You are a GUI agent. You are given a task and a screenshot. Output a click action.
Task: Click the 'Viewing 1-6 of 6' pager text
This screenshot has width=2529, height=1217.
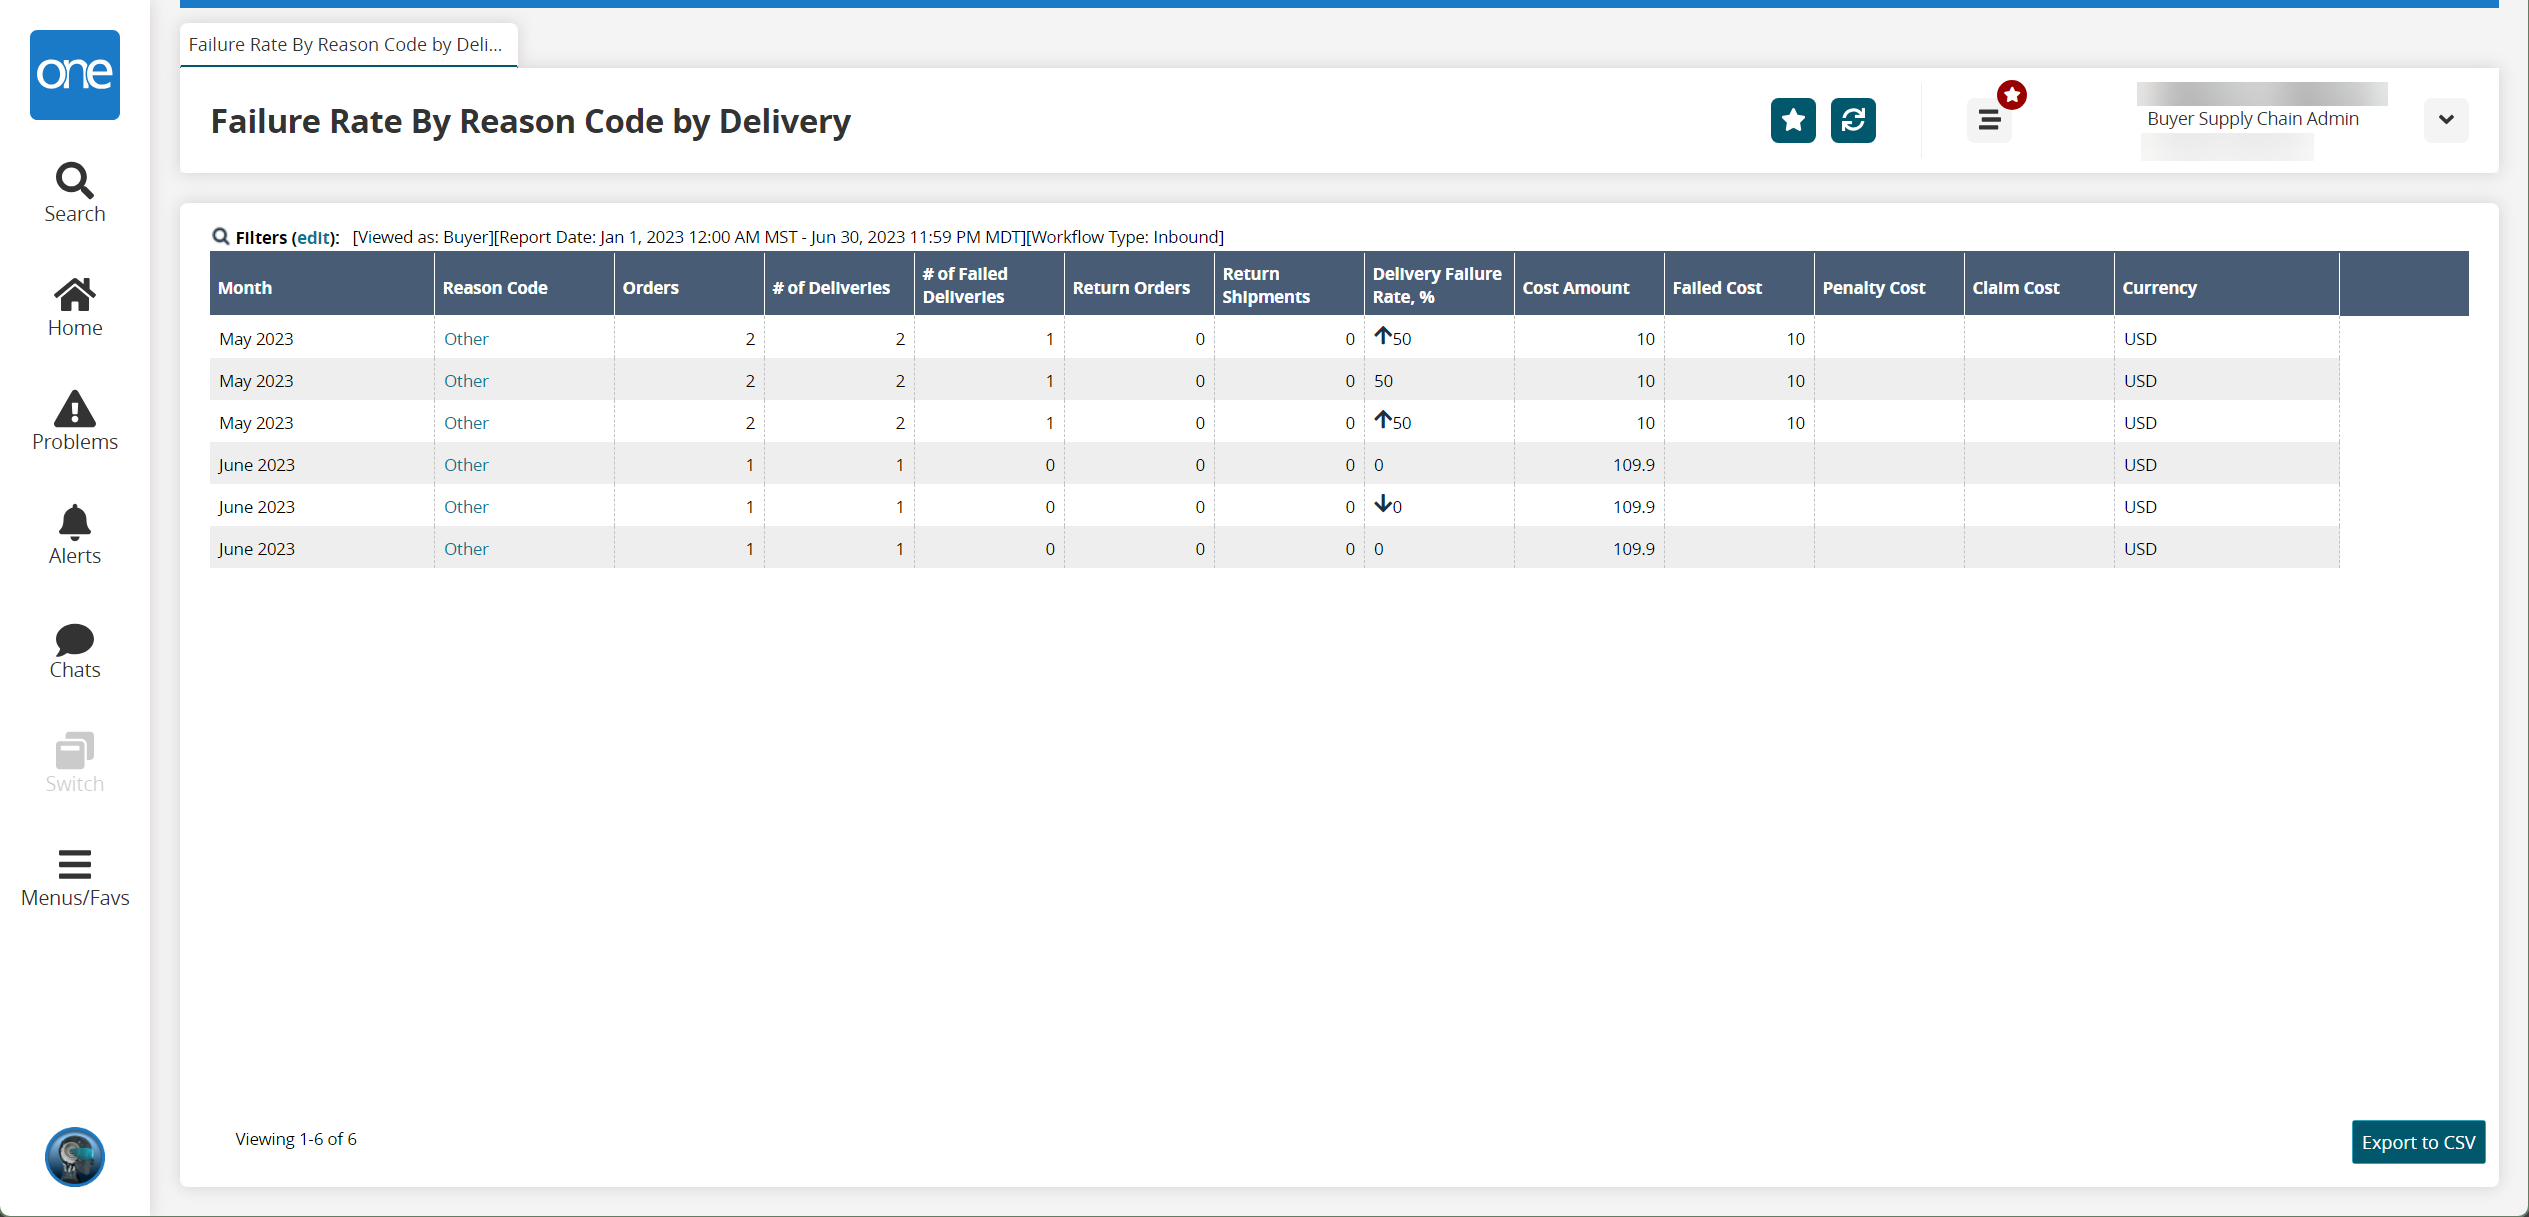tap(296, 1139)
